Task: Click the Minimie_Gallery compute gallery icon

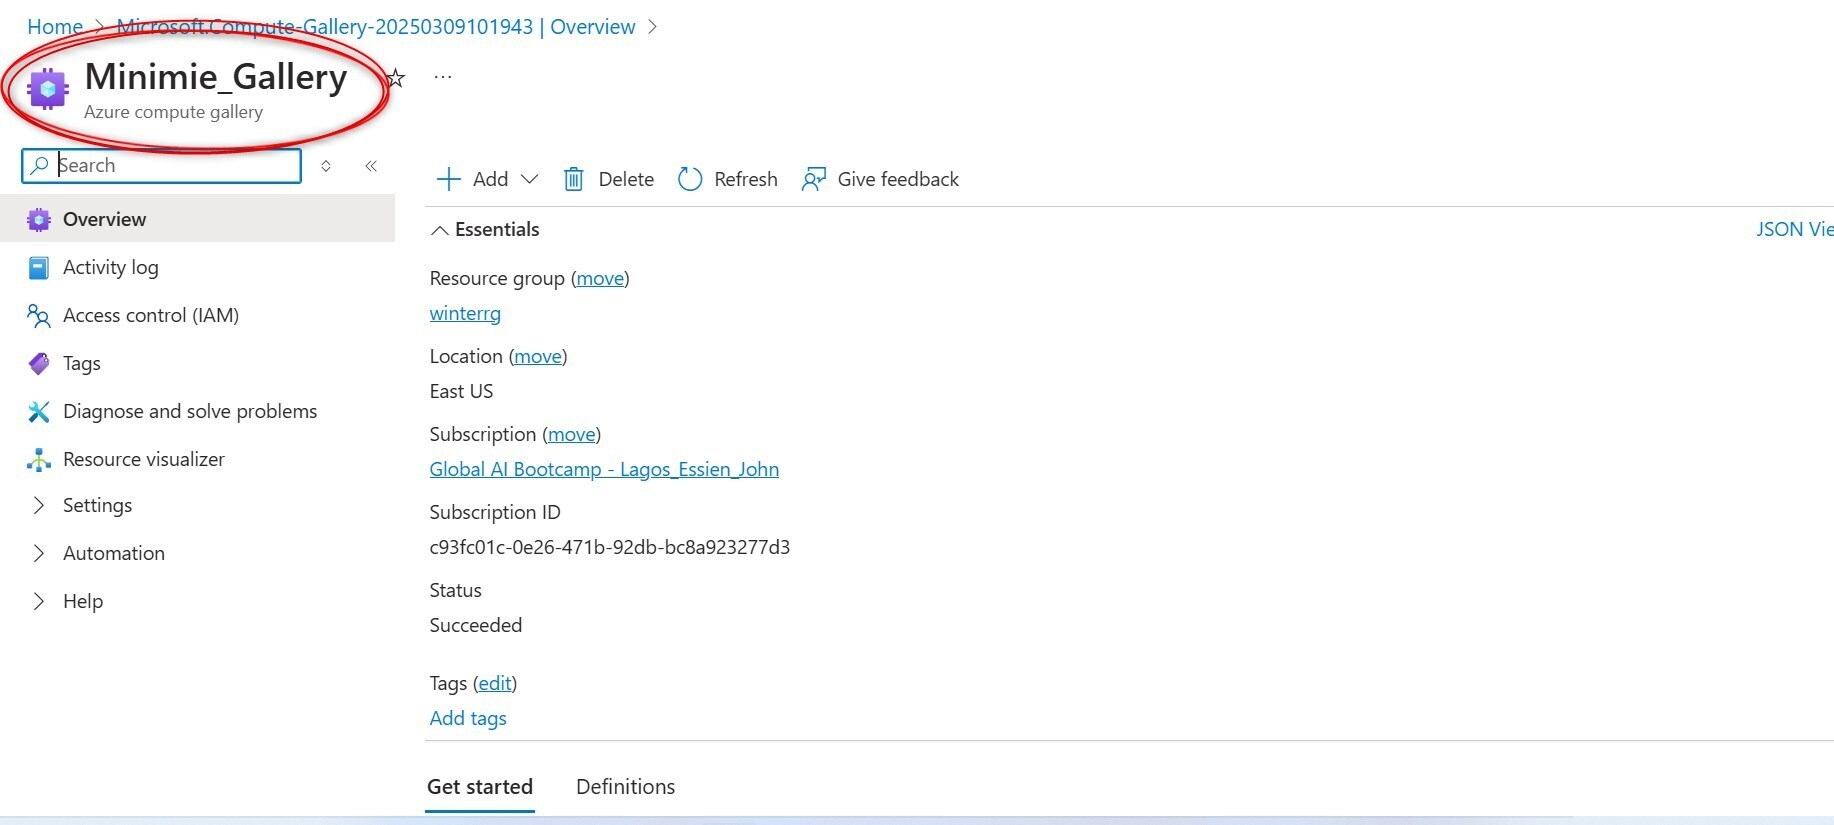Action: (47, 88)
